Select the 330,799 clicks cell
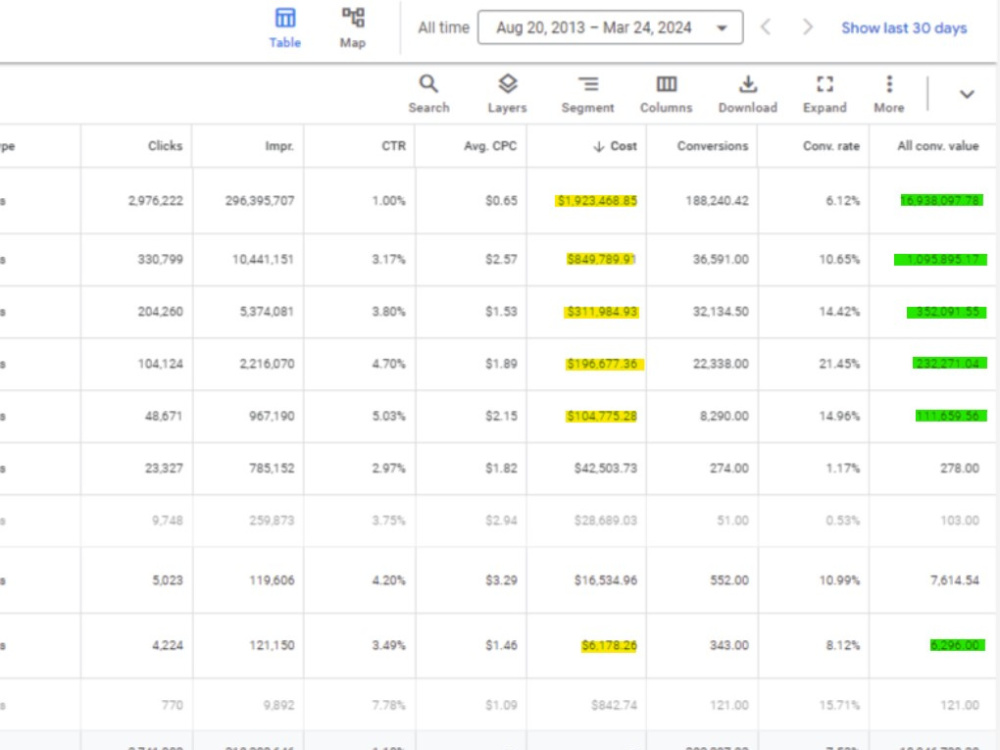Screen dimensions: 1000x750 pos(160,260)
